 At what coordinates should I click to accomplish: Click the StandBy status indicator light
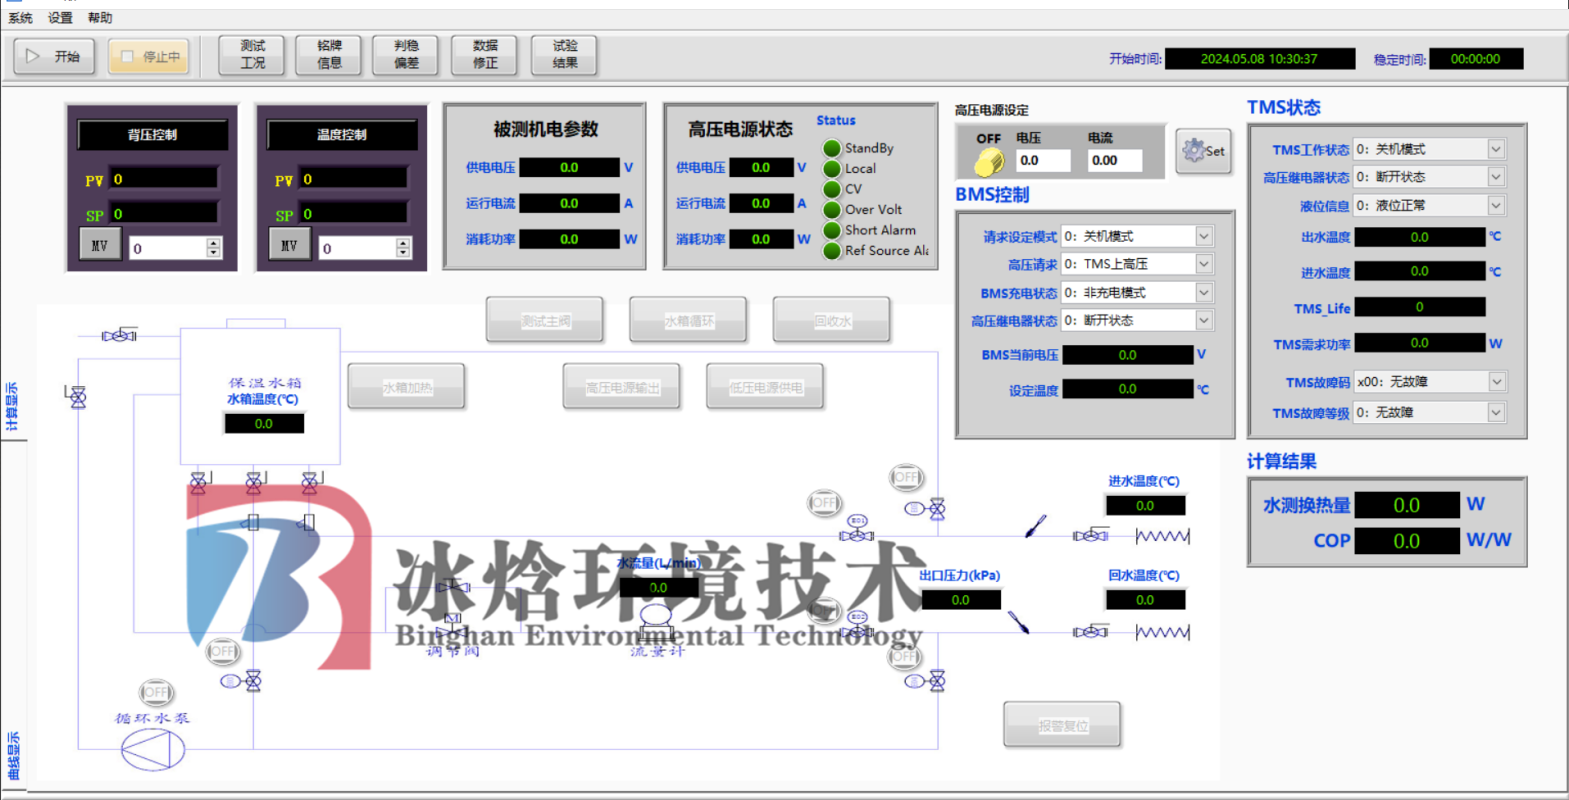(832, 148)
